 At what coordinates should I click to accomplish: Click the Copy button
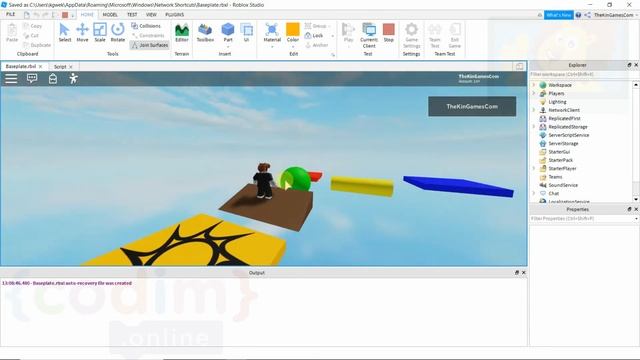click(x=33, y=26)
